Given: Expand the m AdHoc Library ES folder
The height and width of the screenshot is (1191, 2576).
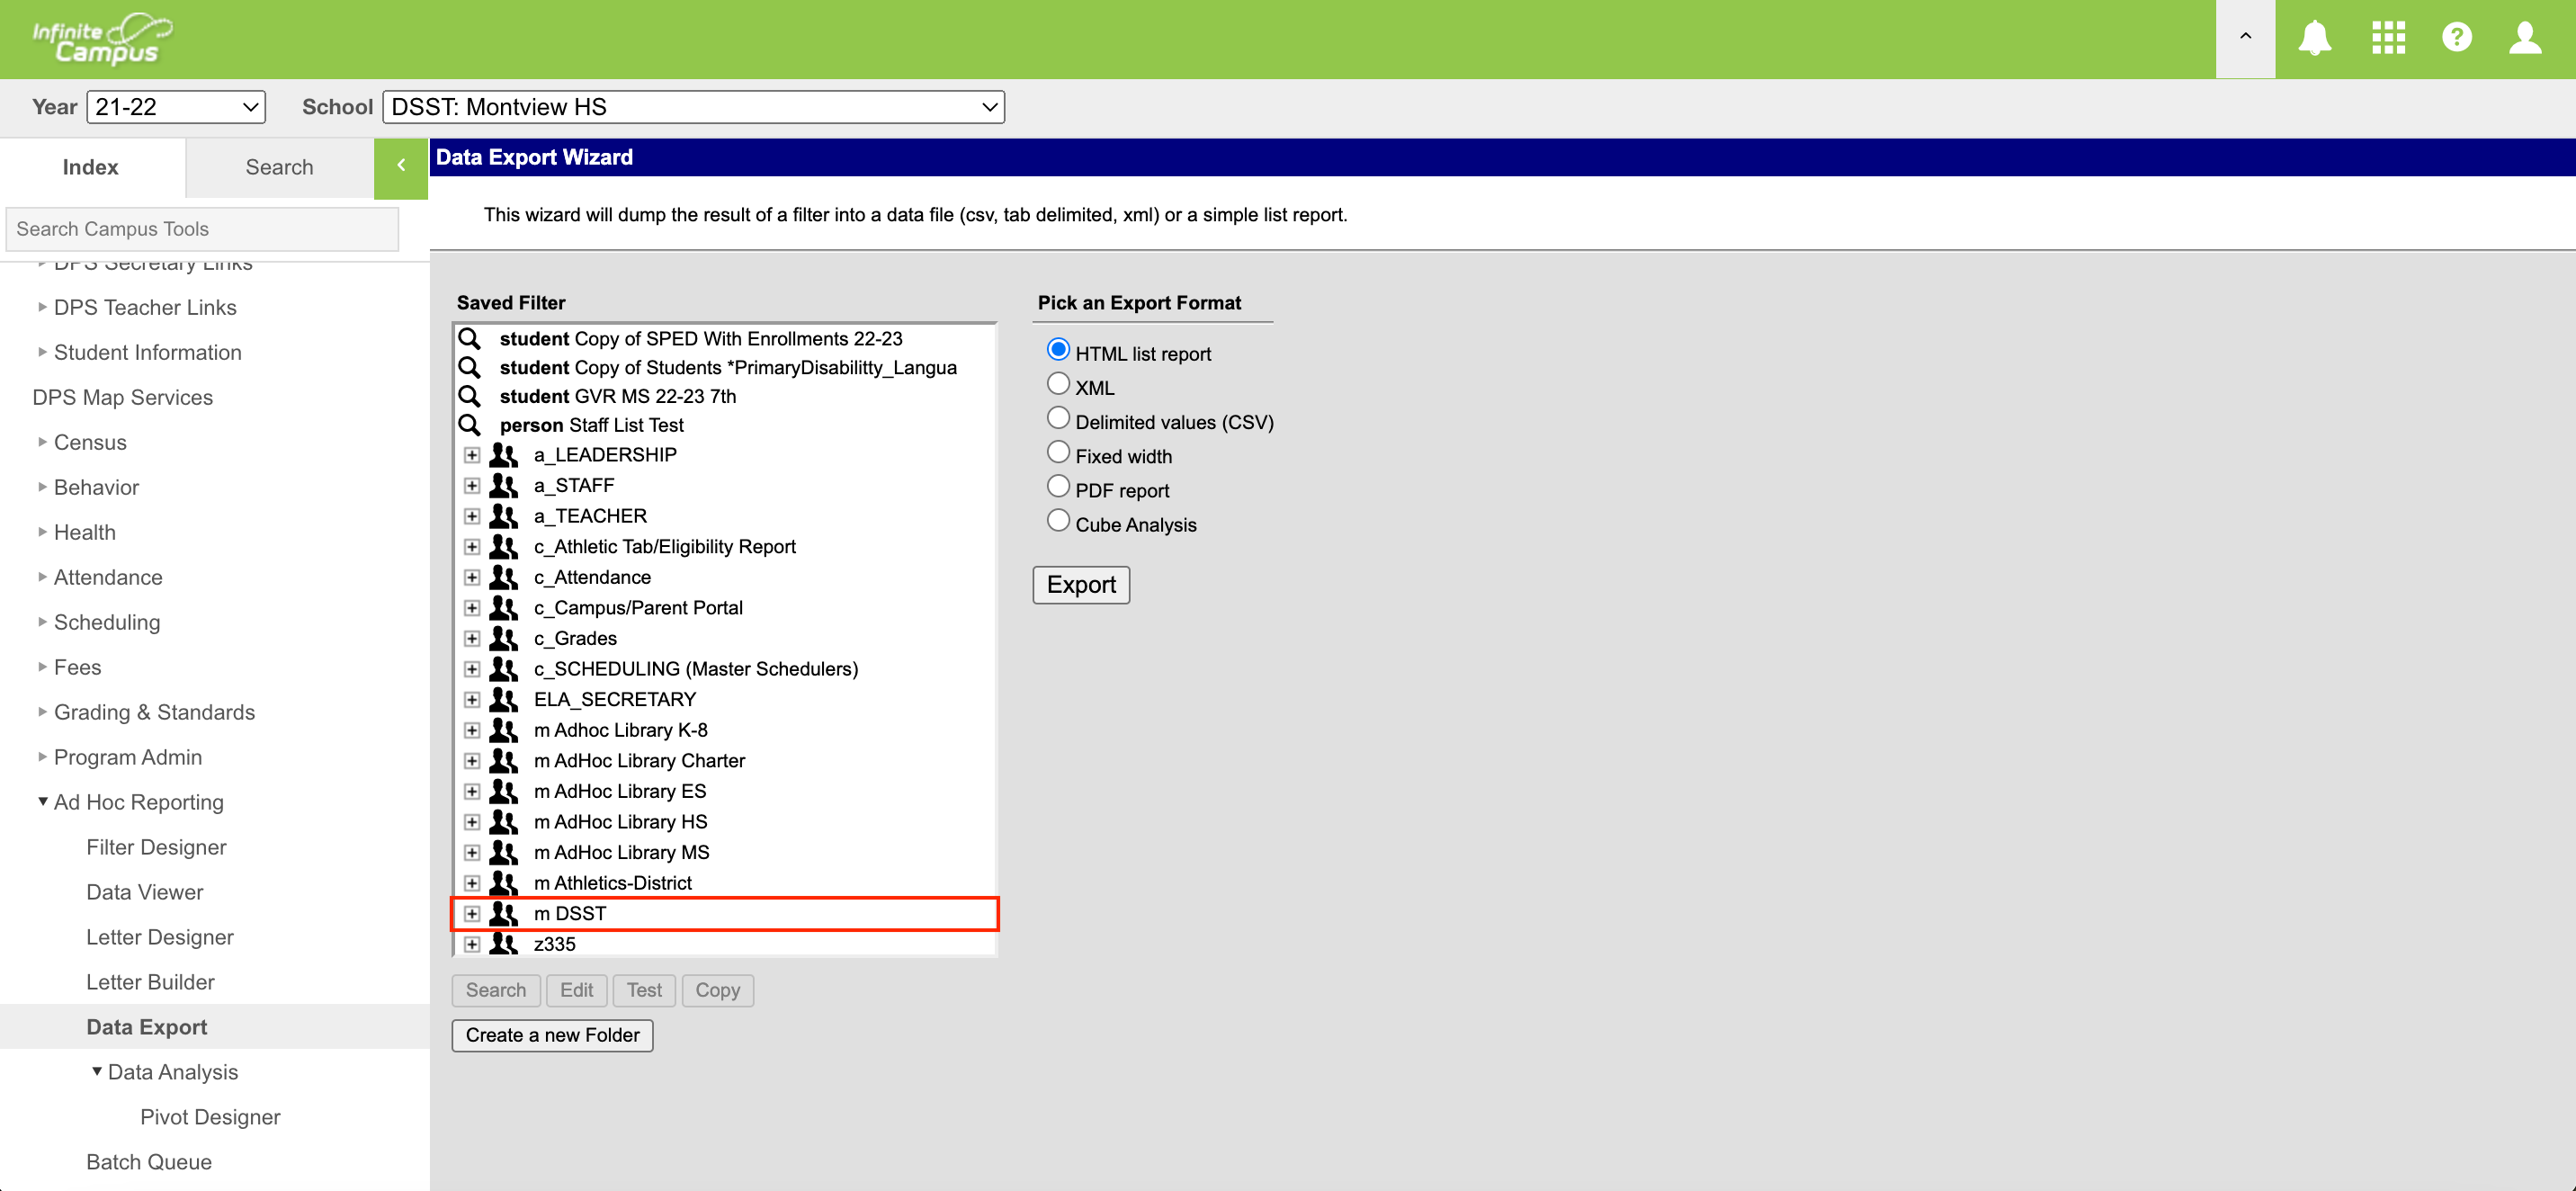Looking at the screenshot, I should coord(472,792).
